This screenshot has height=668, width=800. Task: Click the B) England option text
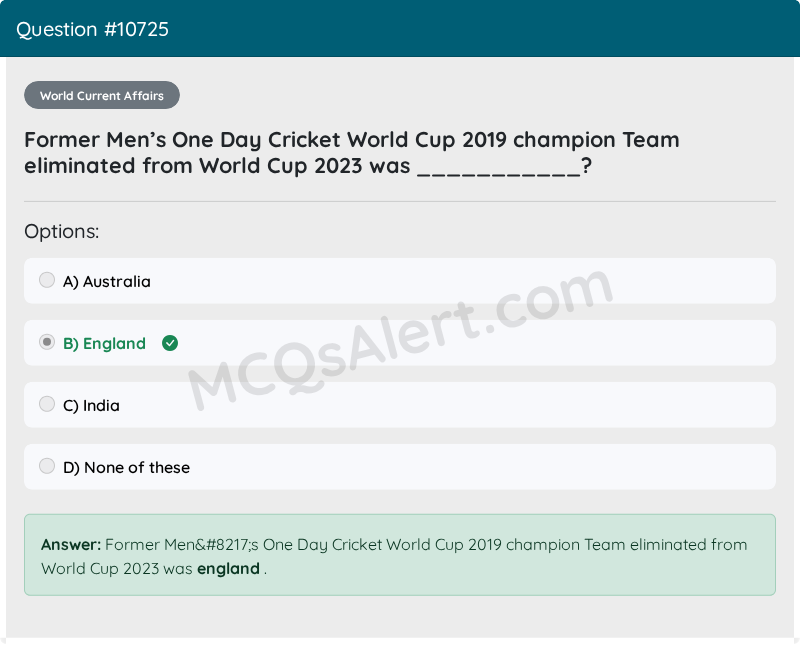[104, 343]
